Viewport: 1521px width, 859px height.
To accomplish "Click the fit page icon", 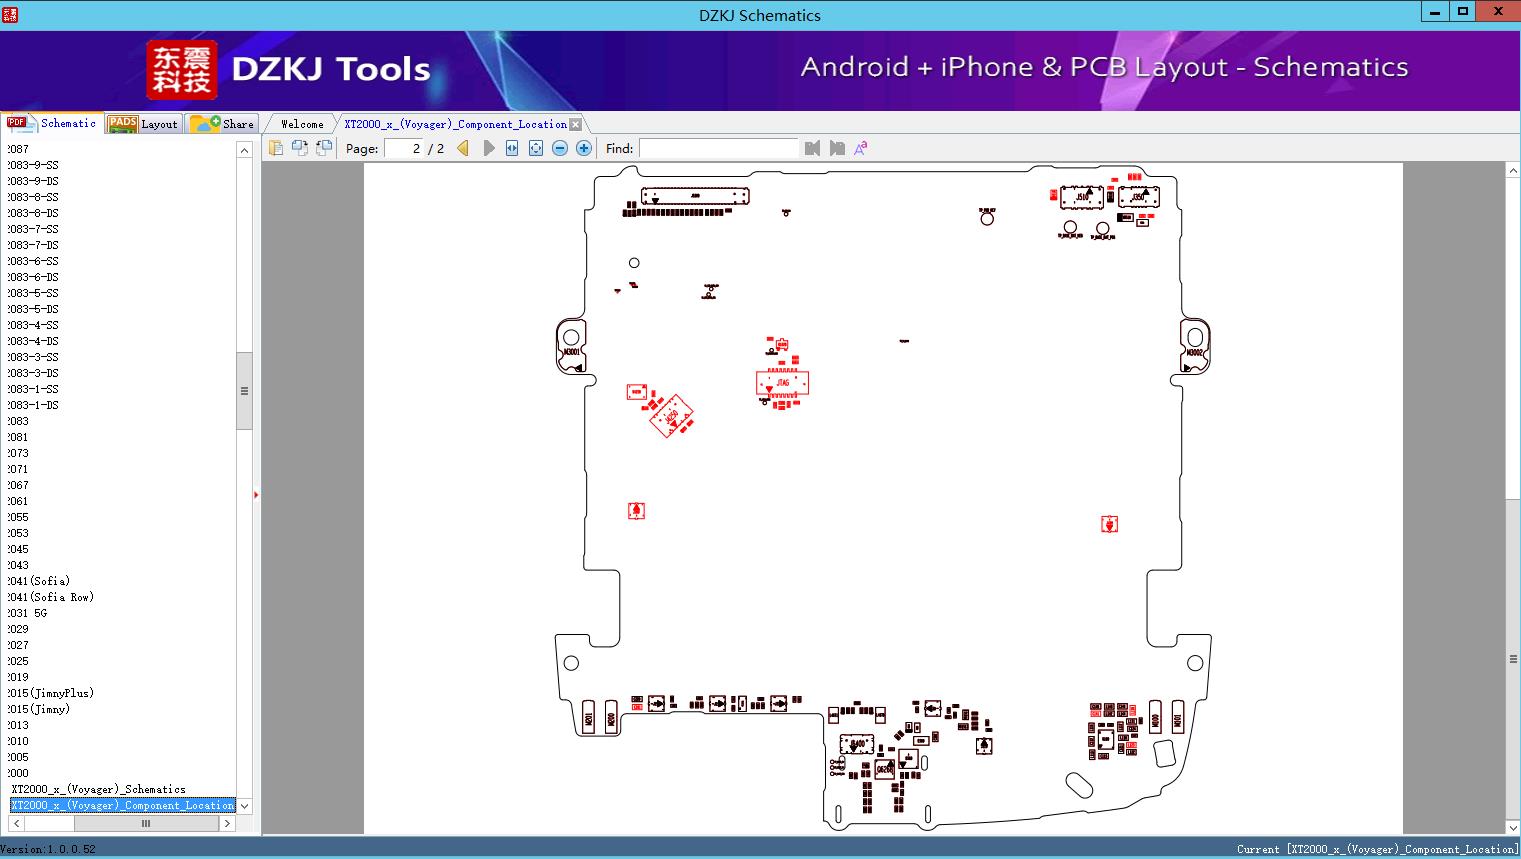I will pyautogui.click(x=536, y=148).
